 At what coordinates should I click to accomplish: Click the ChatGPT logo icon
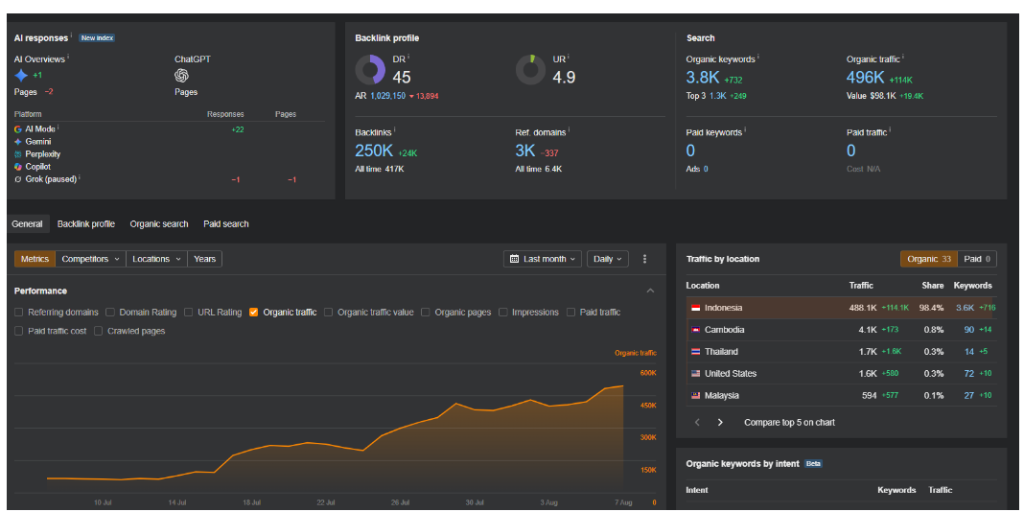[x=182, y=75]
